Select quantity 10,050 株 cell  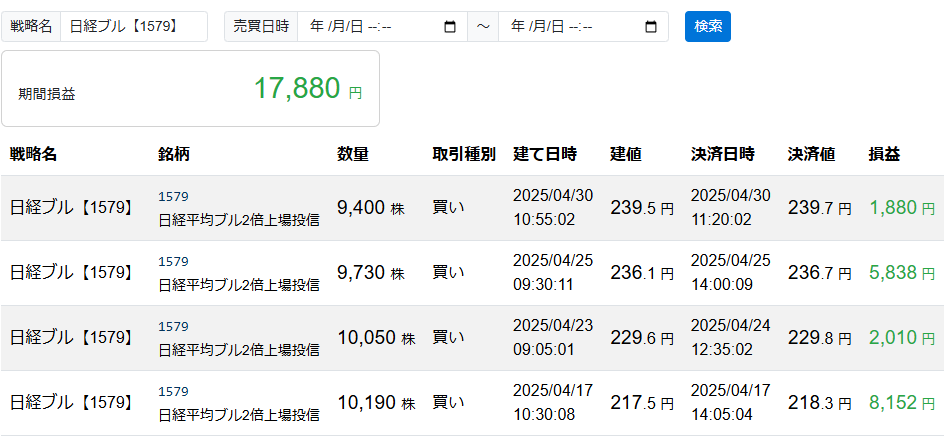coord(376,338)
